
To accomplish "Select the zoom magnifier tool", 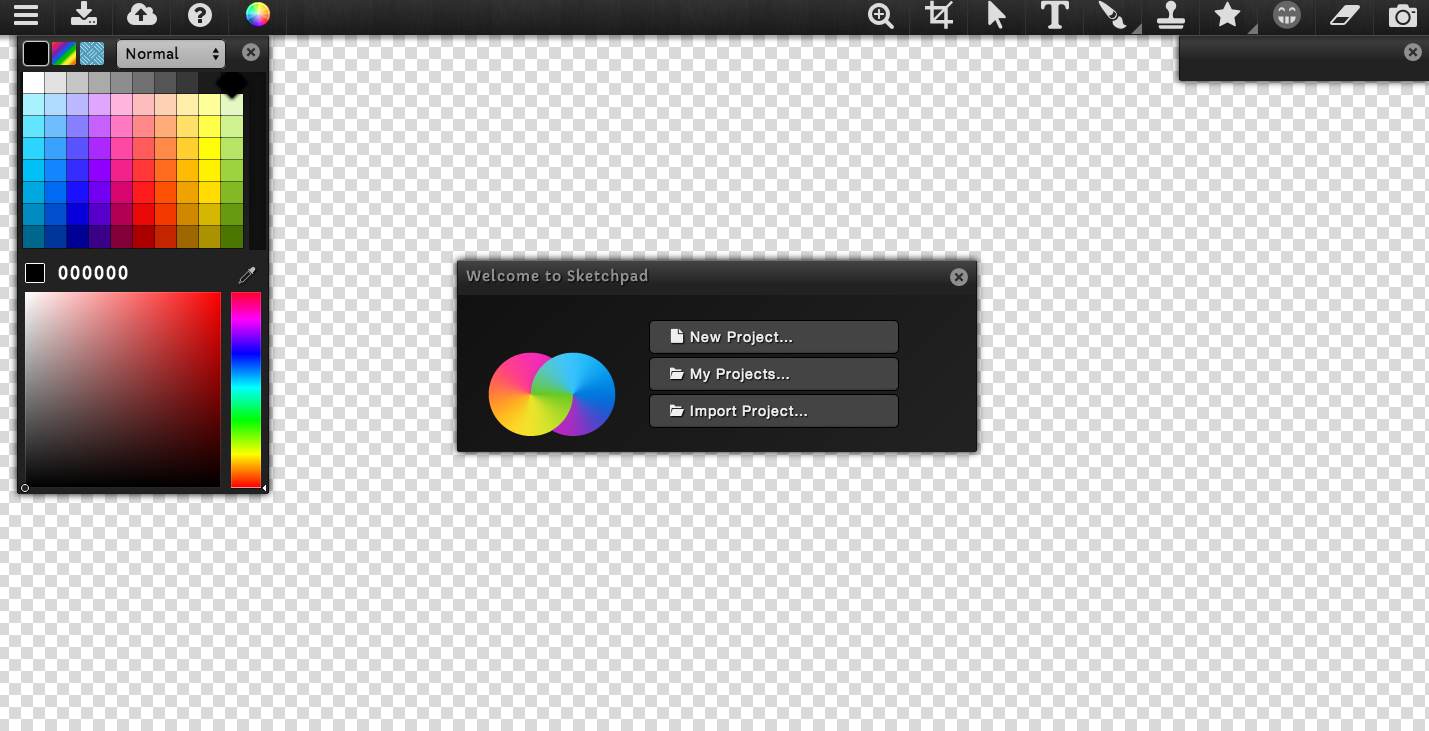I will coord(881,16).
